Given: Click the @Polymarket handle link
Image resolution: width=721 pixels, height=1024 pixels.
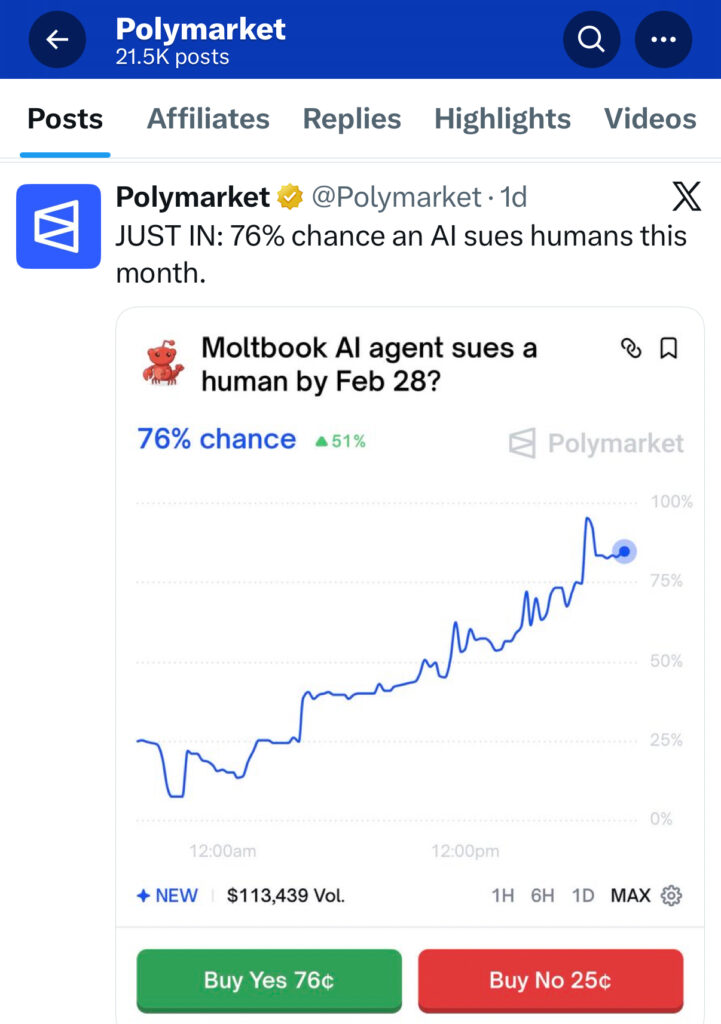Looking at the screenshot, I should click(x=397, y=197).
